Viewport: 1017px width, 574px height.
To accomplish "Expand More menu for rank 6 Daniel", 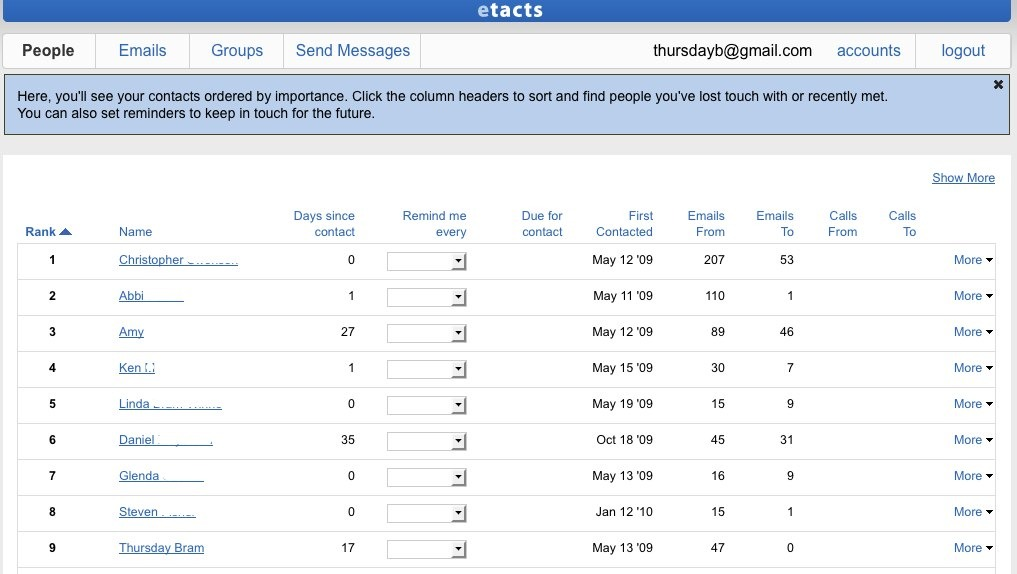I will click(972, 440).
